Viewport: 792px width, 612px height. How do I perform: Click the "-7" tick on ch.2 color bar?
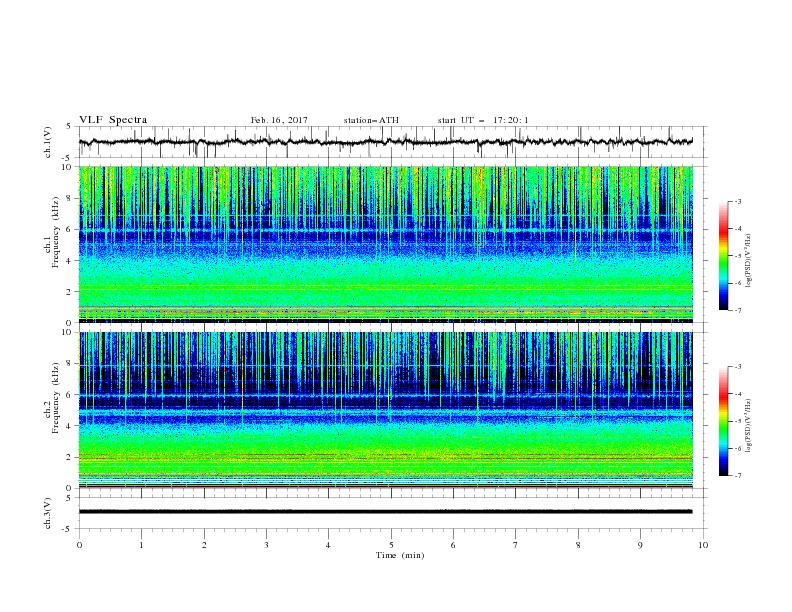coord(738,476)
